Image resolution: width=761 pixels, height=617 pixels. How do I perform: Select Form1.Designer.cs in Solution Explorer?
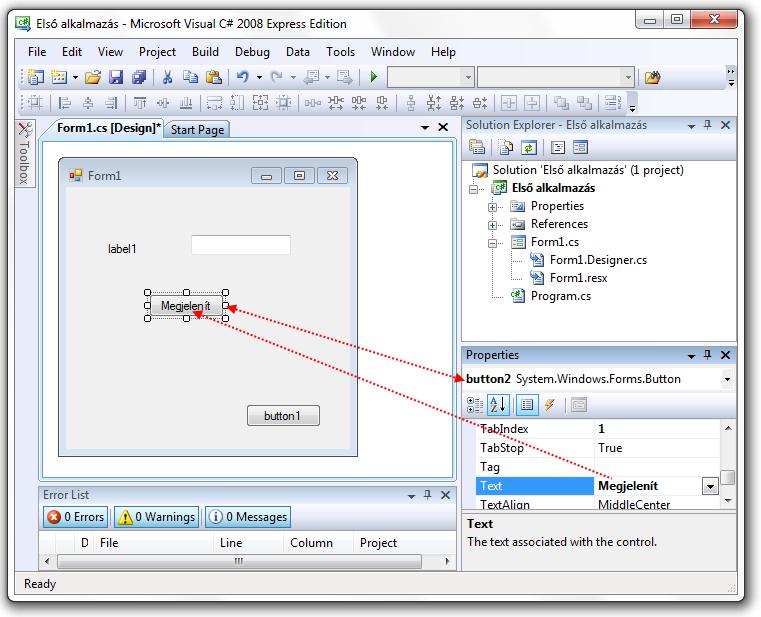(598, 260)
